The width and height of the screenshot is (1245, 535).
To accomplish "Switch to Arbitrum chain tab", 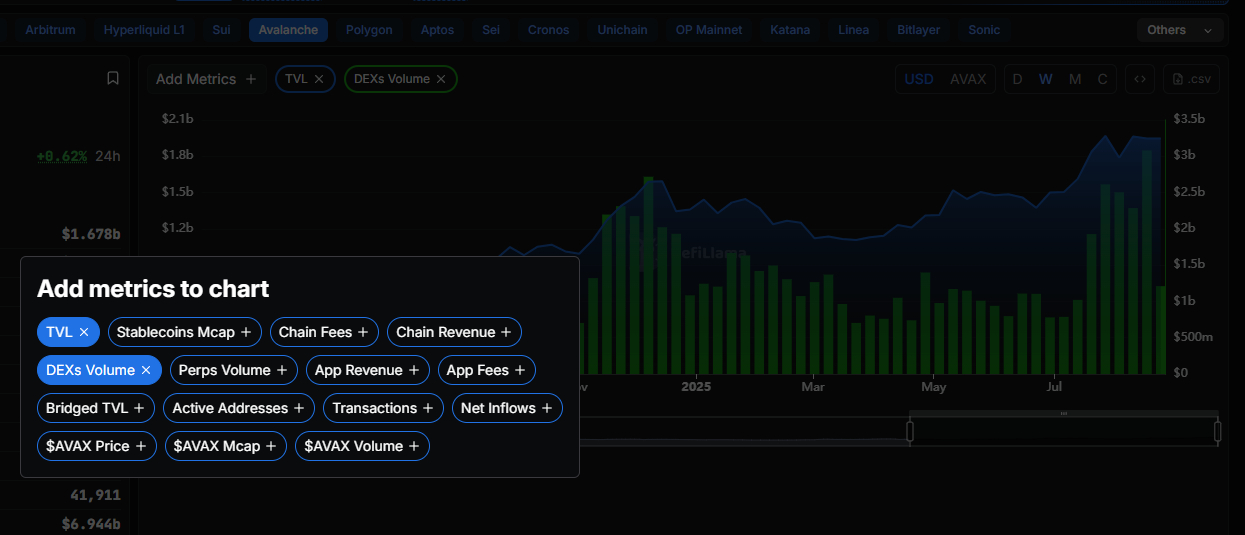I will [50, 30].
